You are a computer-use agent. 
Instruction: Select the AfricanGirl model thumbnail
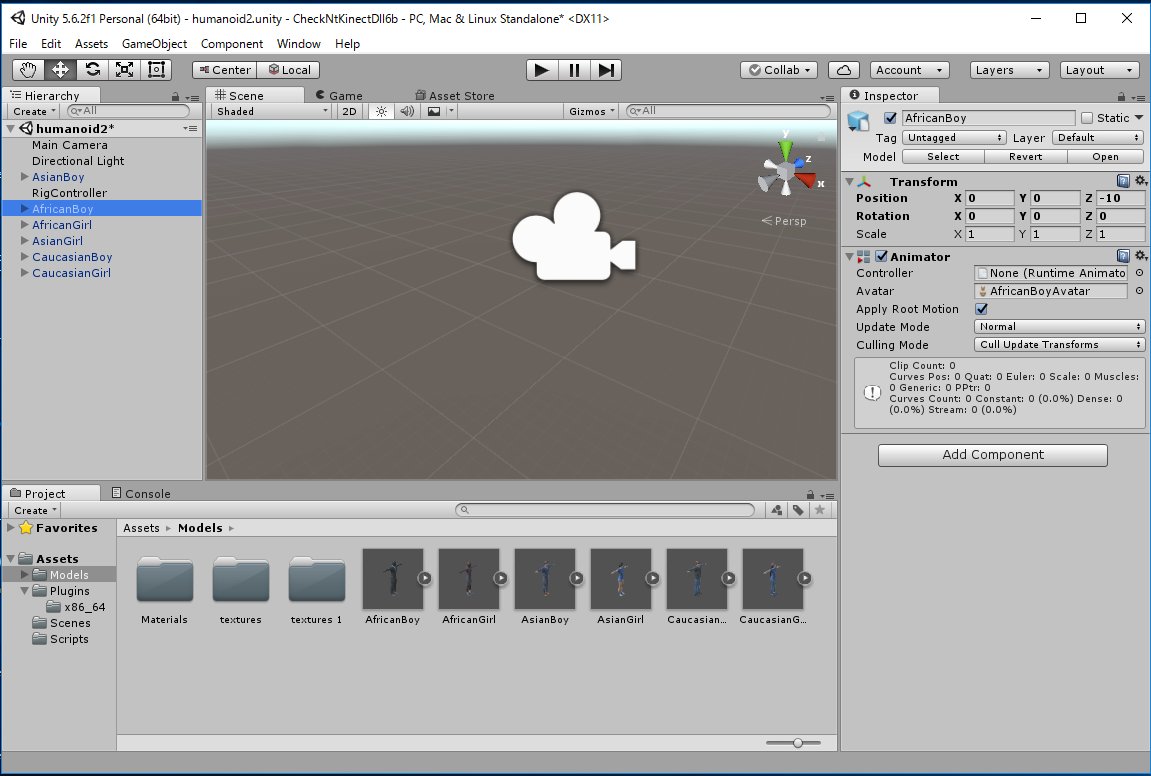pos(468,579)
